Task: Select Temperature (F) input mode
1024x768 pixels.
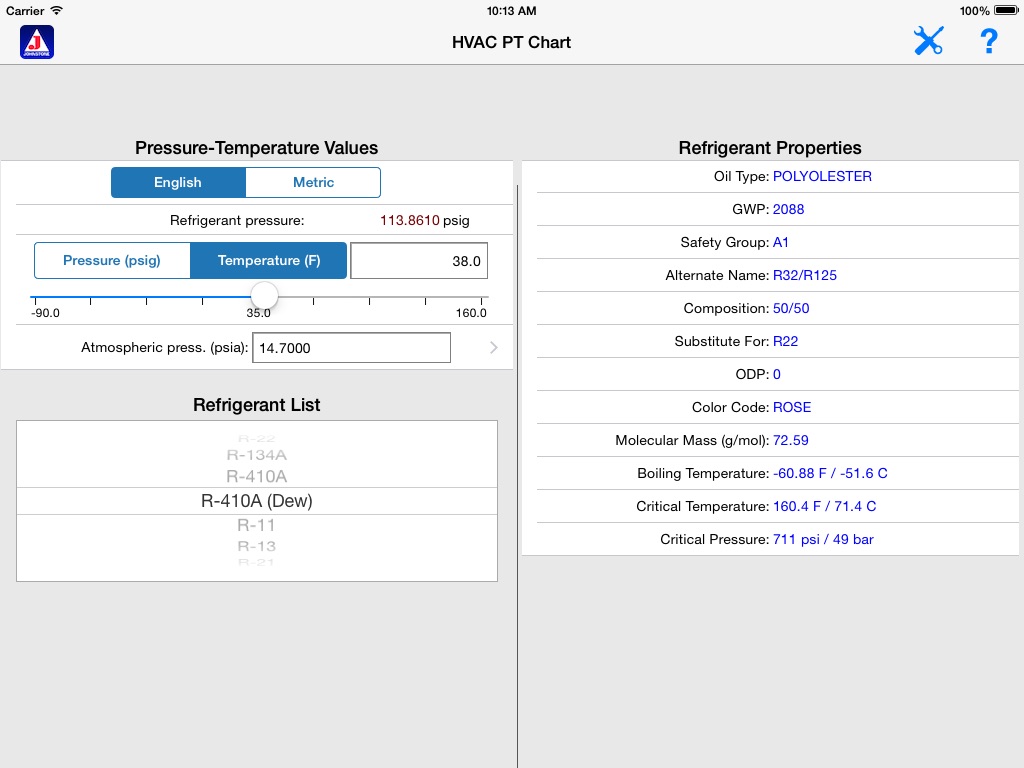Action: [268, 261]
